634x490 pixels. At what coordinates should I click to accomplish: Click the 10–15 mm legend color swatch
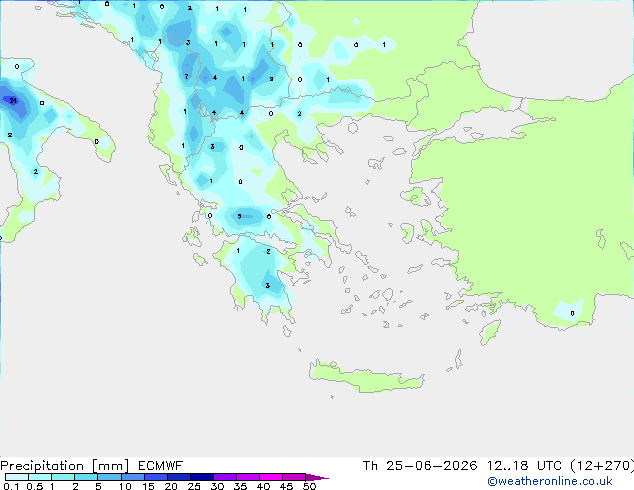[x=132, y=477]
